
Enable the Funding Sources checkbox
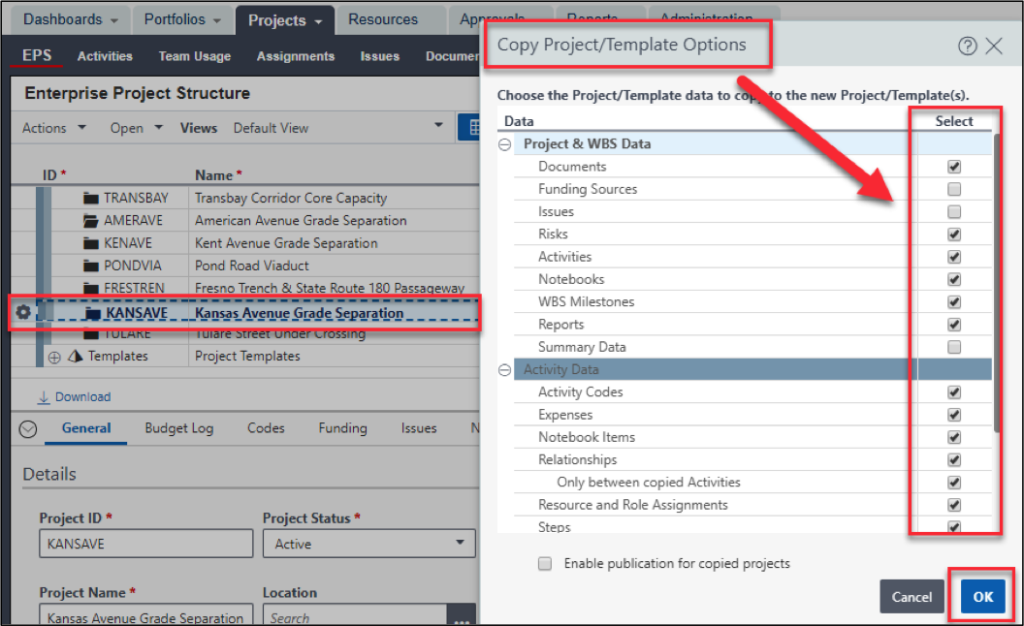tap(954, 189)
